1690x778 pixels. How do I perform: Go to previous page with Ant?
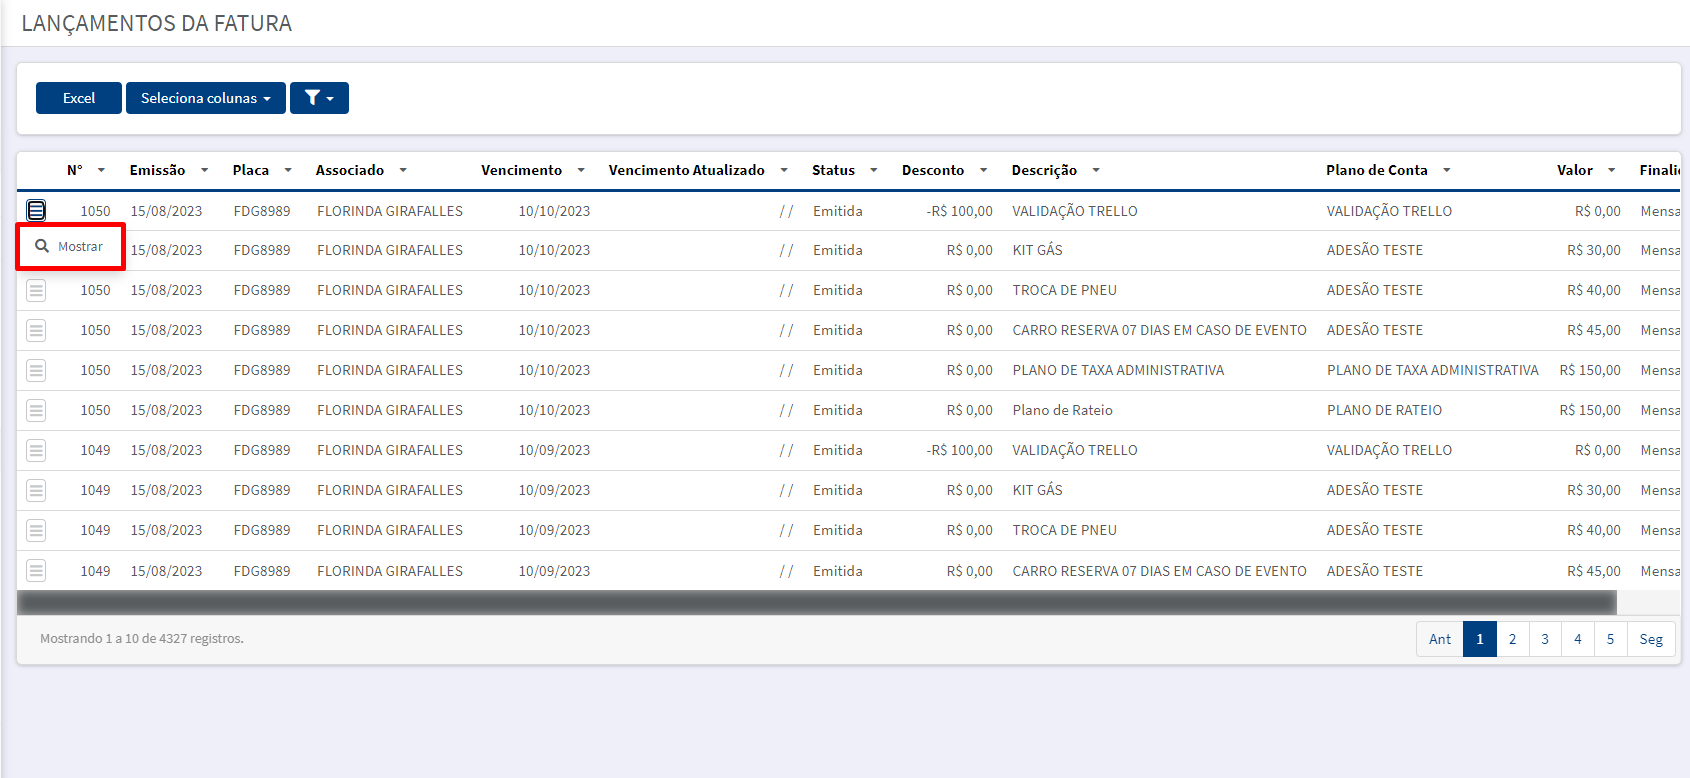[1440, 639]
